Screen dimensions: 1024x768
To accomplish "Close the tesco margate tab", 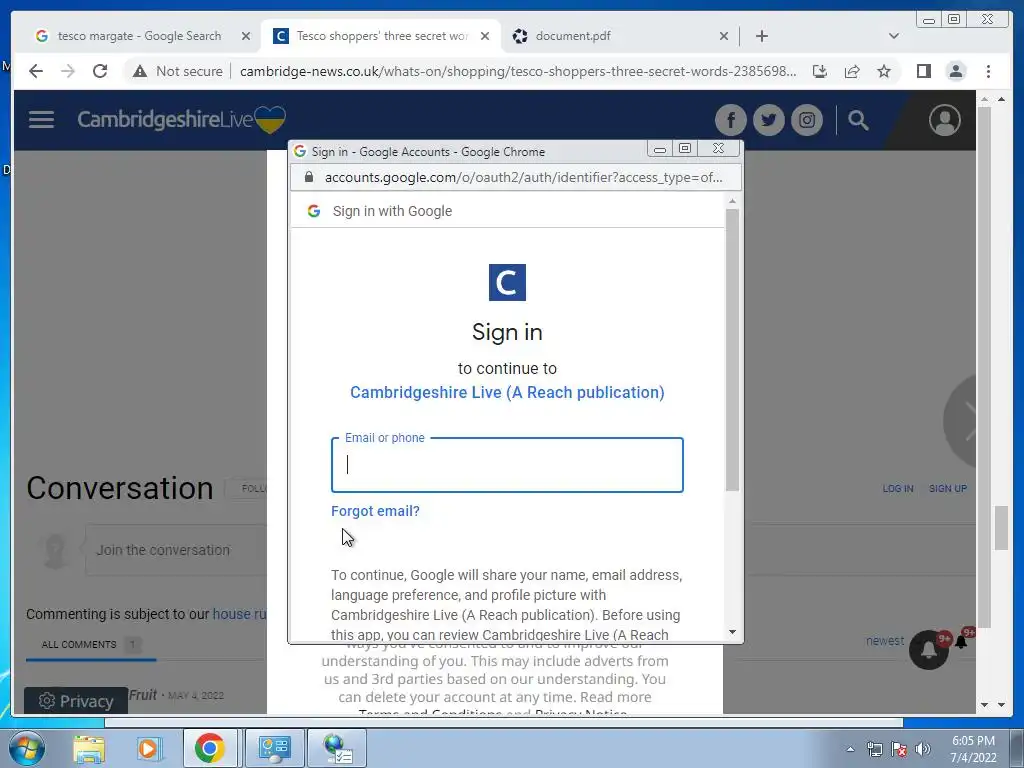I will click(x=246, y=36).
